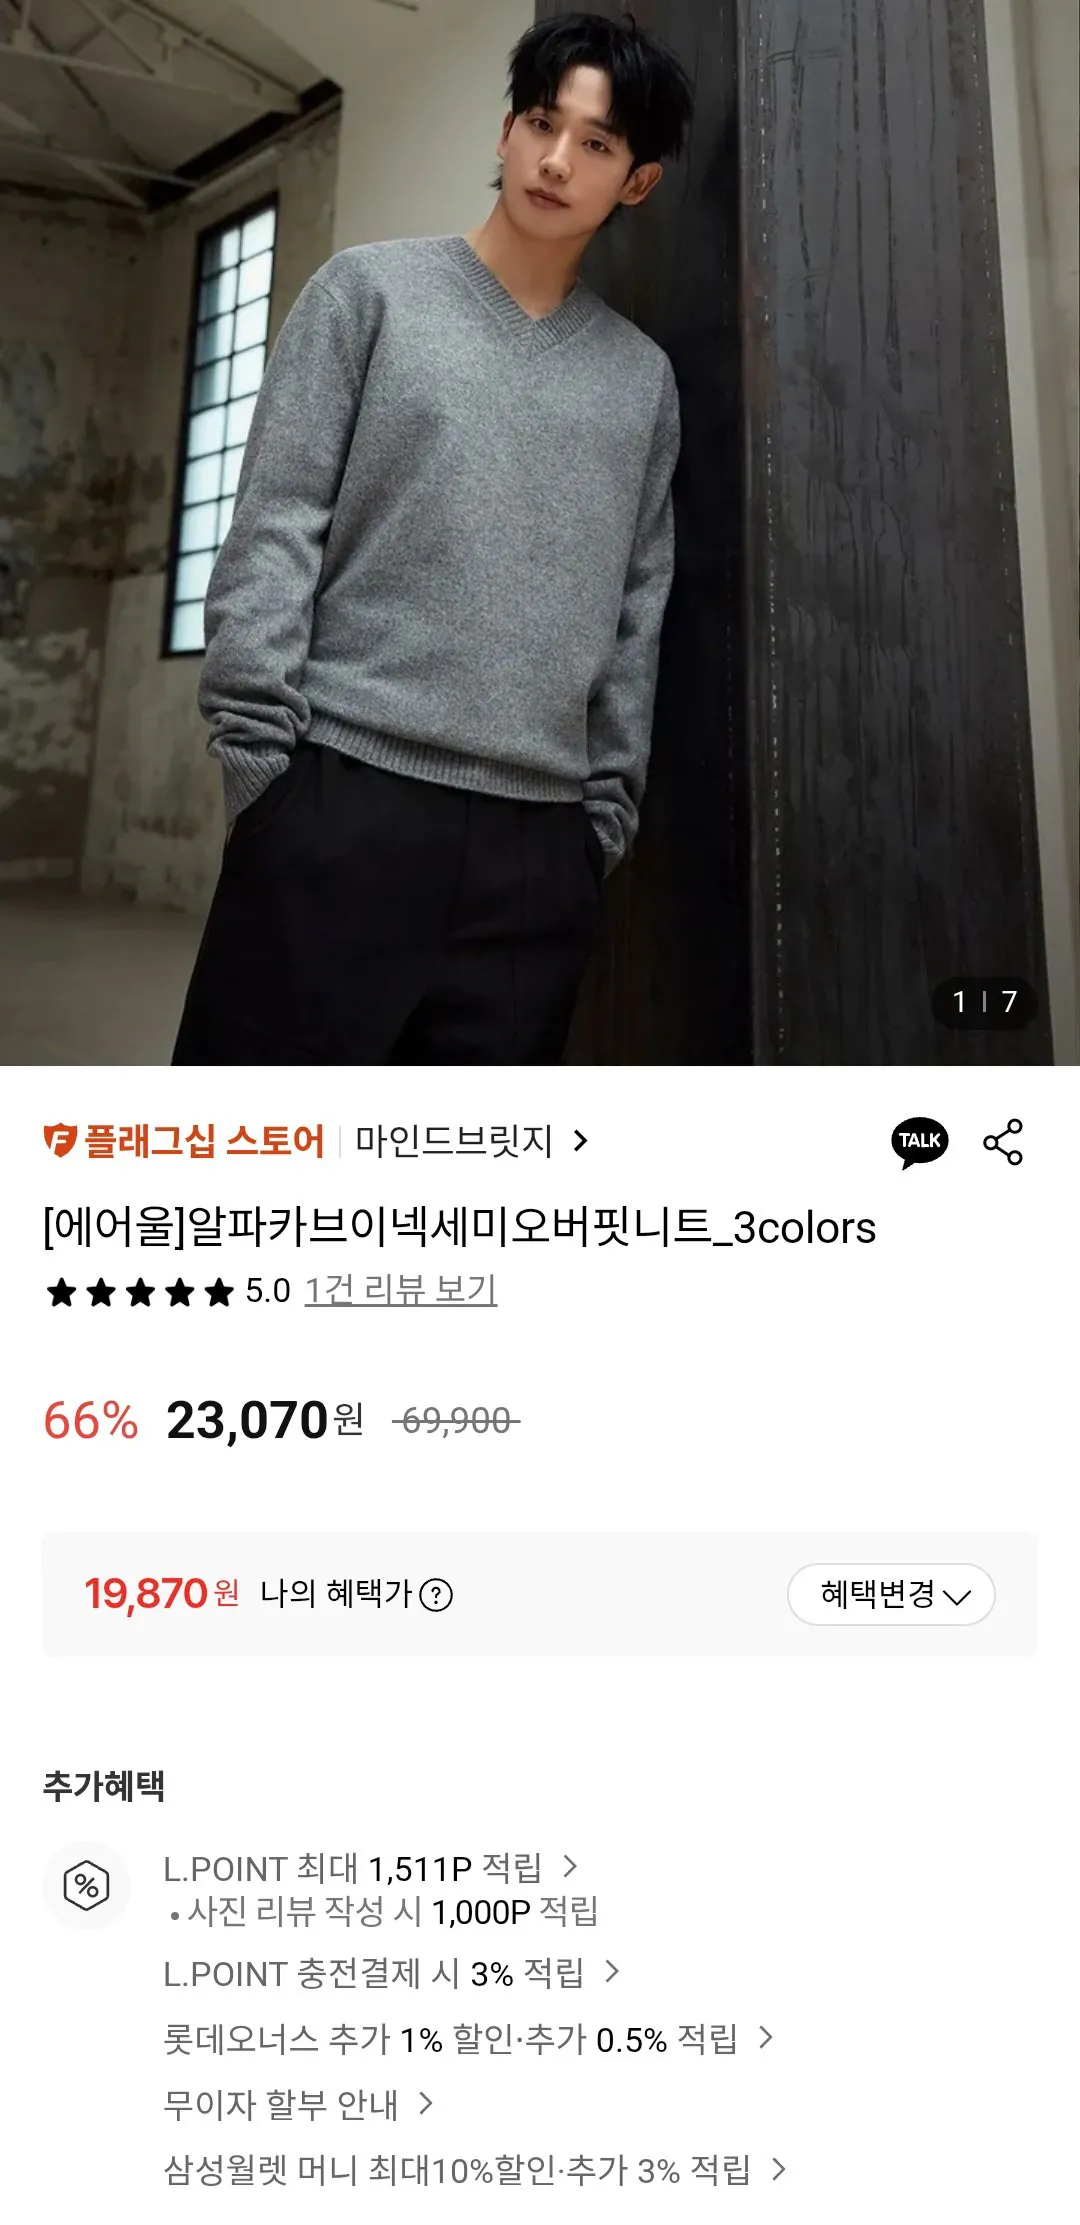Tap the 19,870원 my benefit price
The height and width of the screenshot is (2225, 1080).
161,1594
